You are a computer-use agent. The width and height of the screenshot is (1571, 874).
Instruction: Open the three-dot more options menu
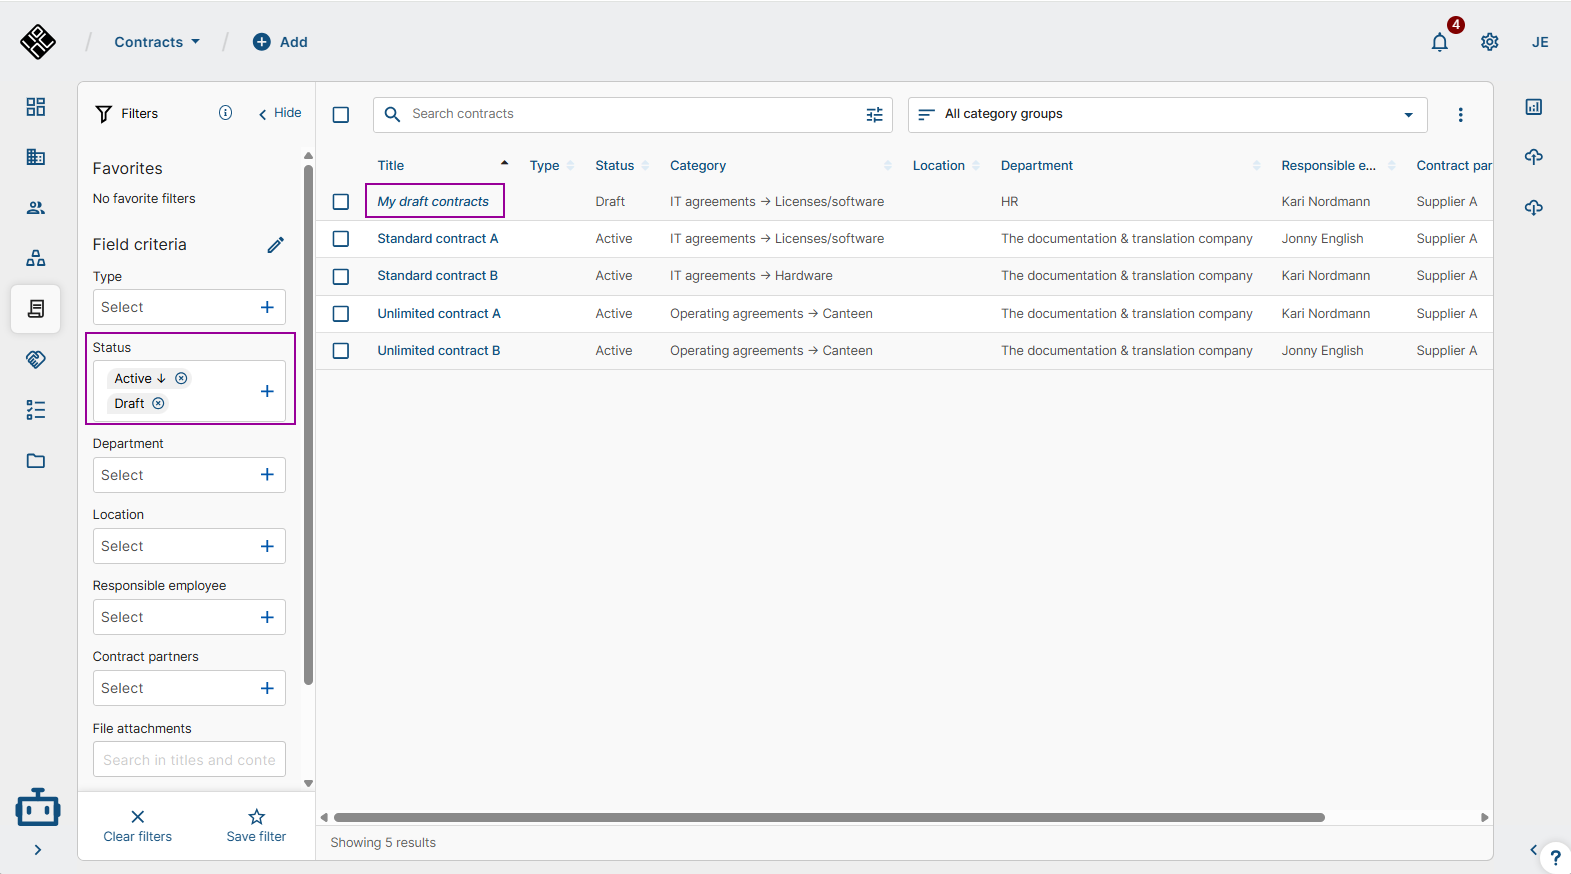click(x=1460, y=115)
